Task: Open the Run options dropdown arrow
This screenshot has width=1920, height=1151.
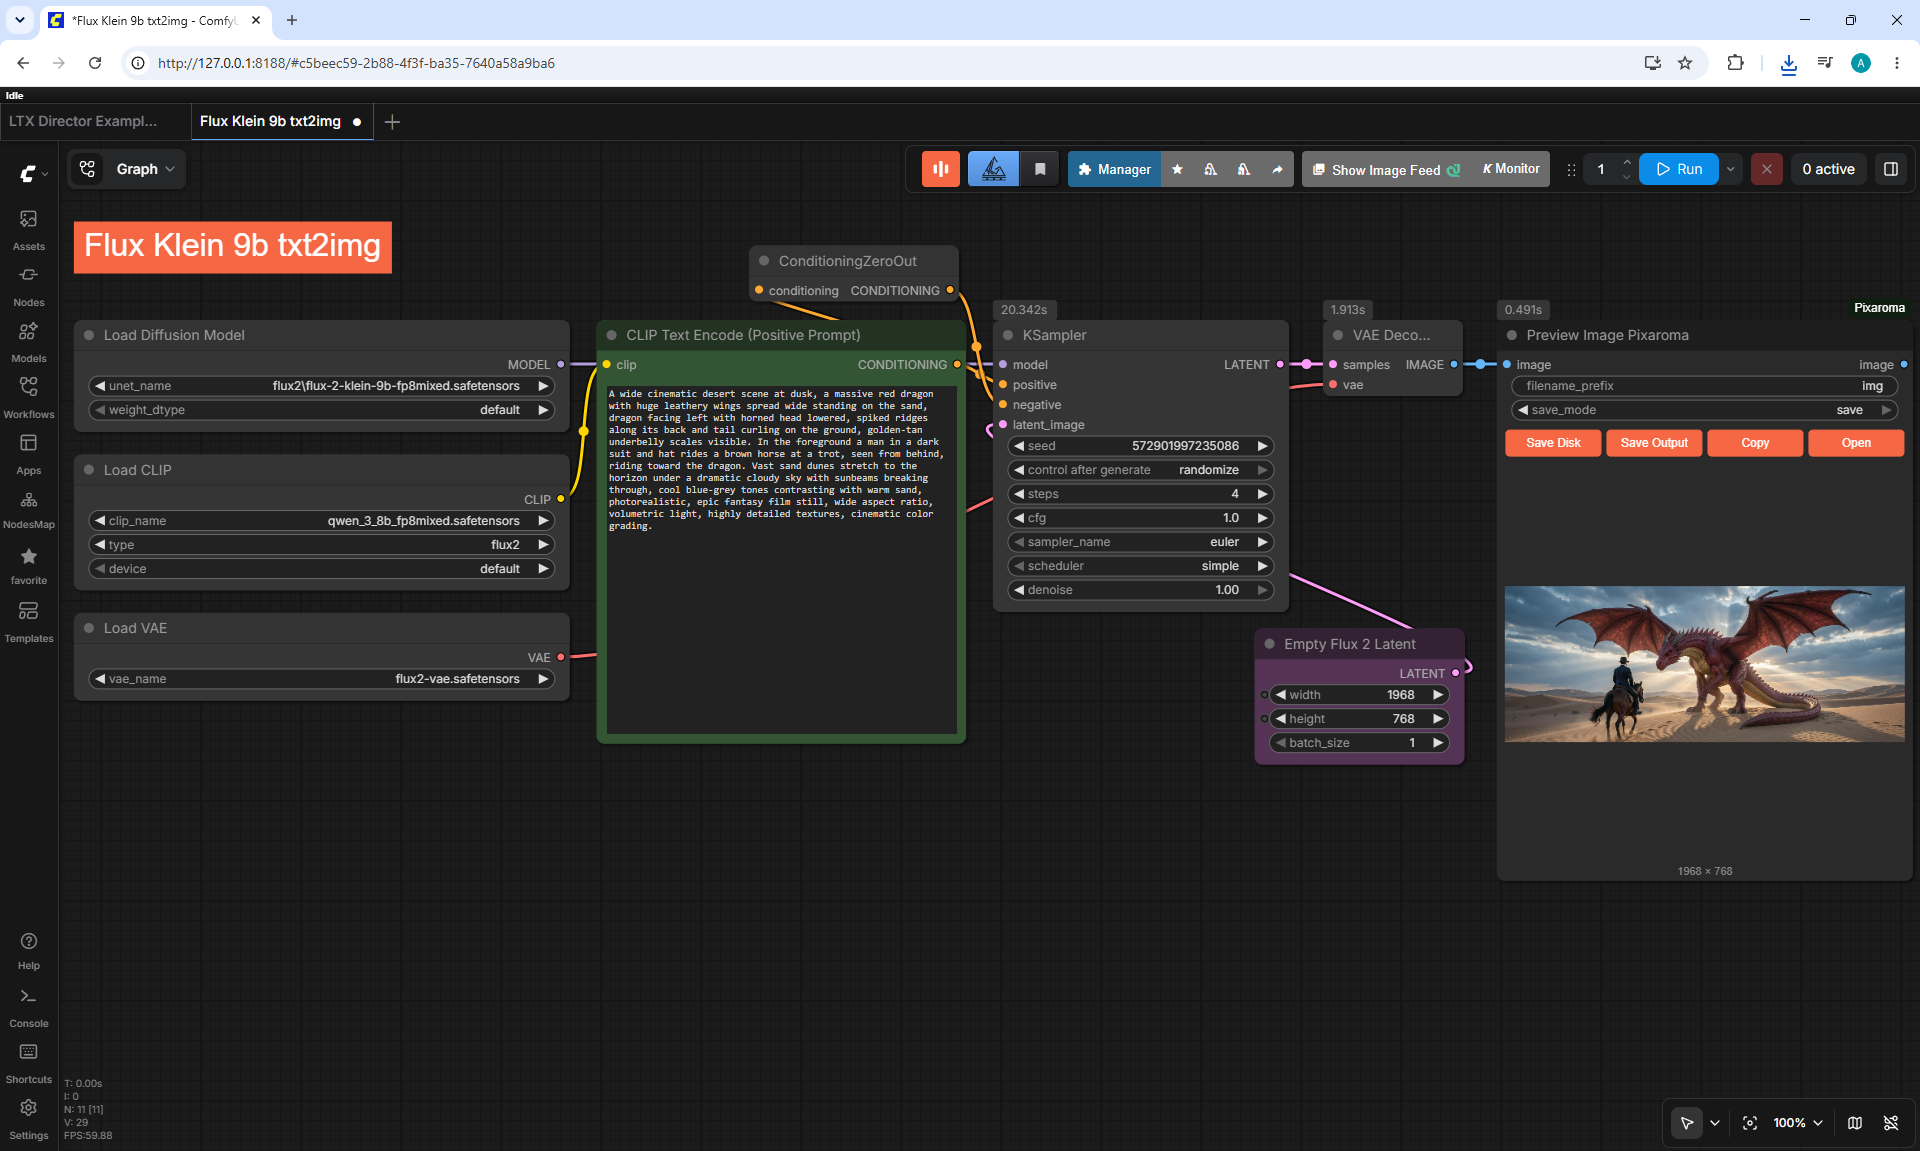Action: (1730, 169)
